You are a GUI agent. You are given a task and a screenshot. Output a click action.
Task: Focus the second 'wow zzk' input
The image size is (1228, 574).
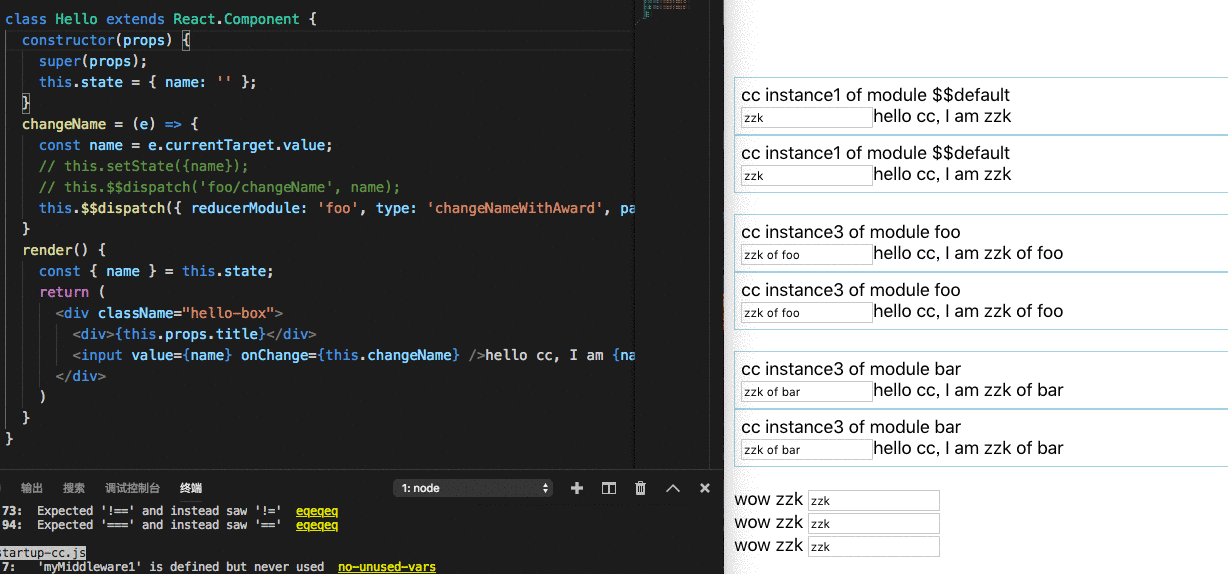pyautogui.click(x=874, y=523)
